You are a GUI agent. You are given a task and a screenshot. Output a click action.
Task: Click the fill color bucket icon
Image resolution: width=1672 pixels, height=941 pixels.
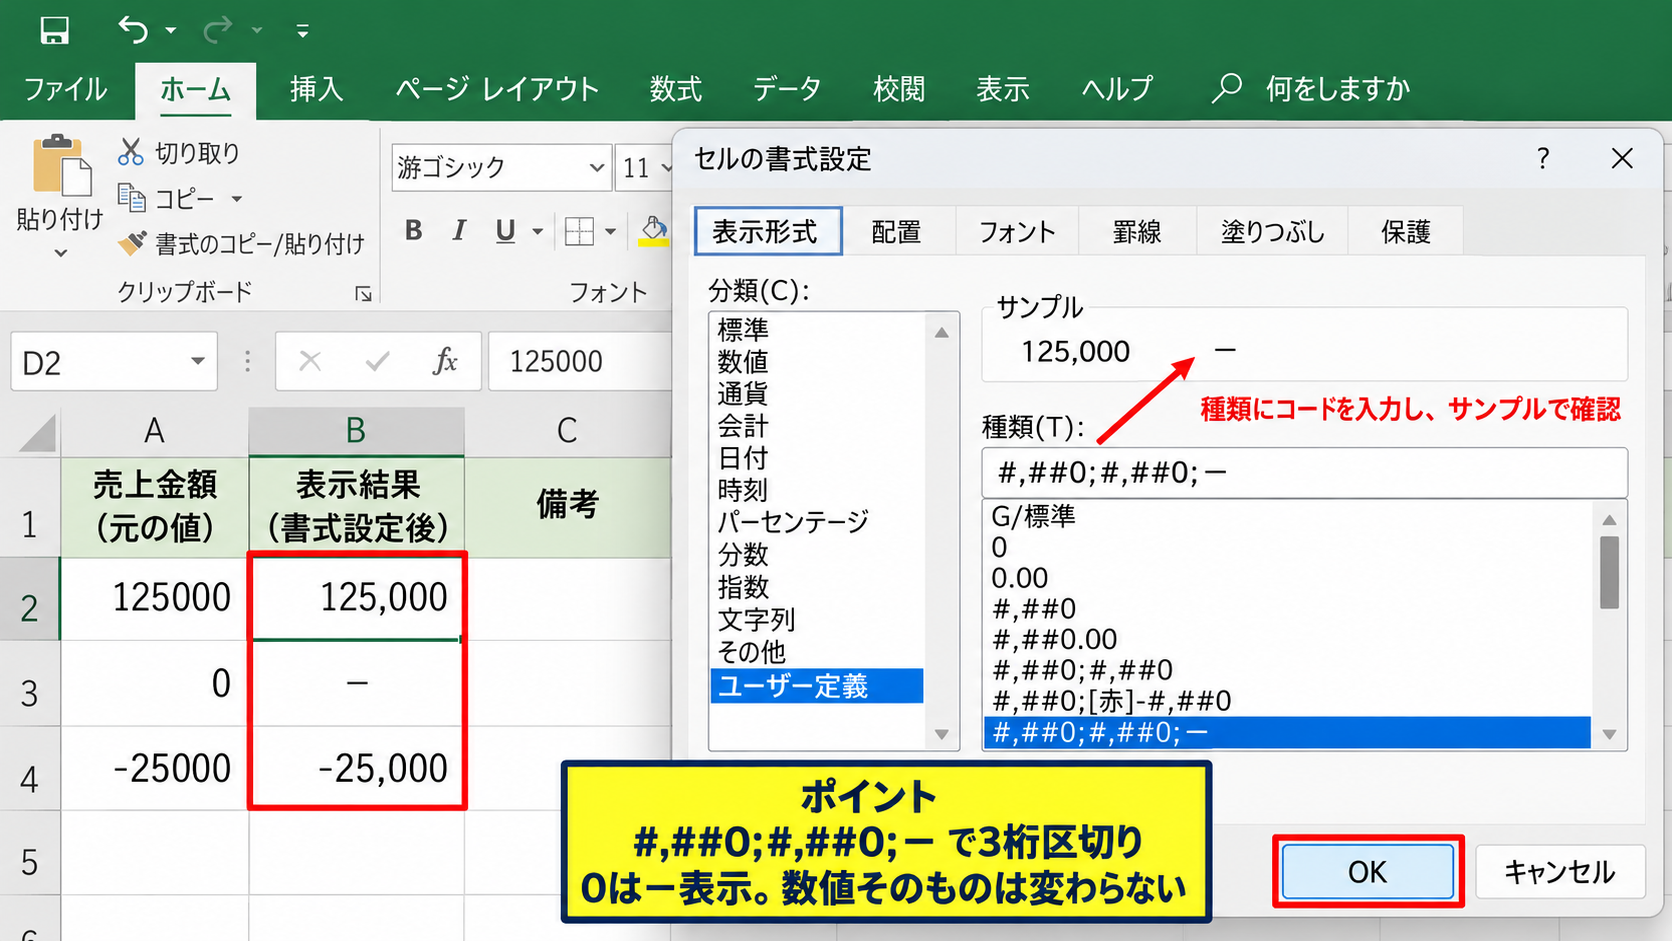tap(654, 231)
